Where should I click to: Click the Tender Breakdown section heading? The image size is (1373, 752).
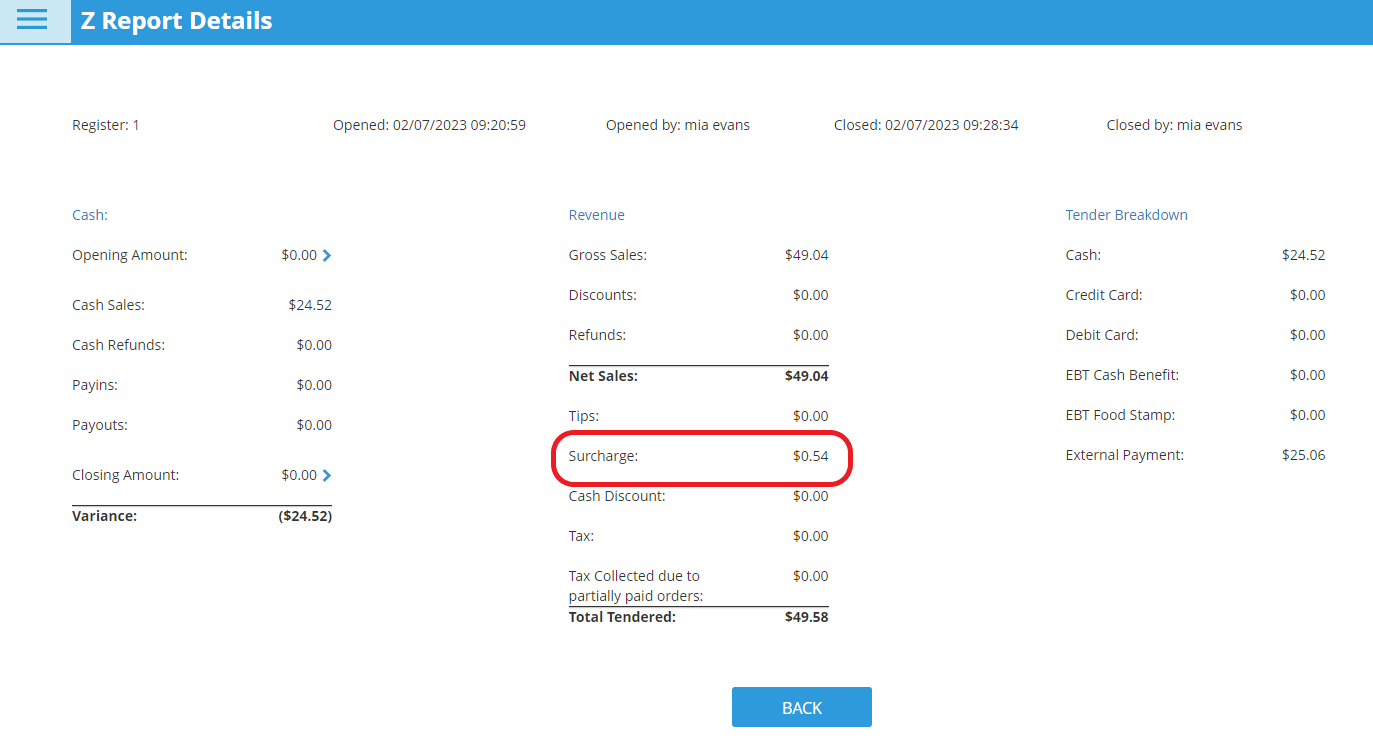1127,215
